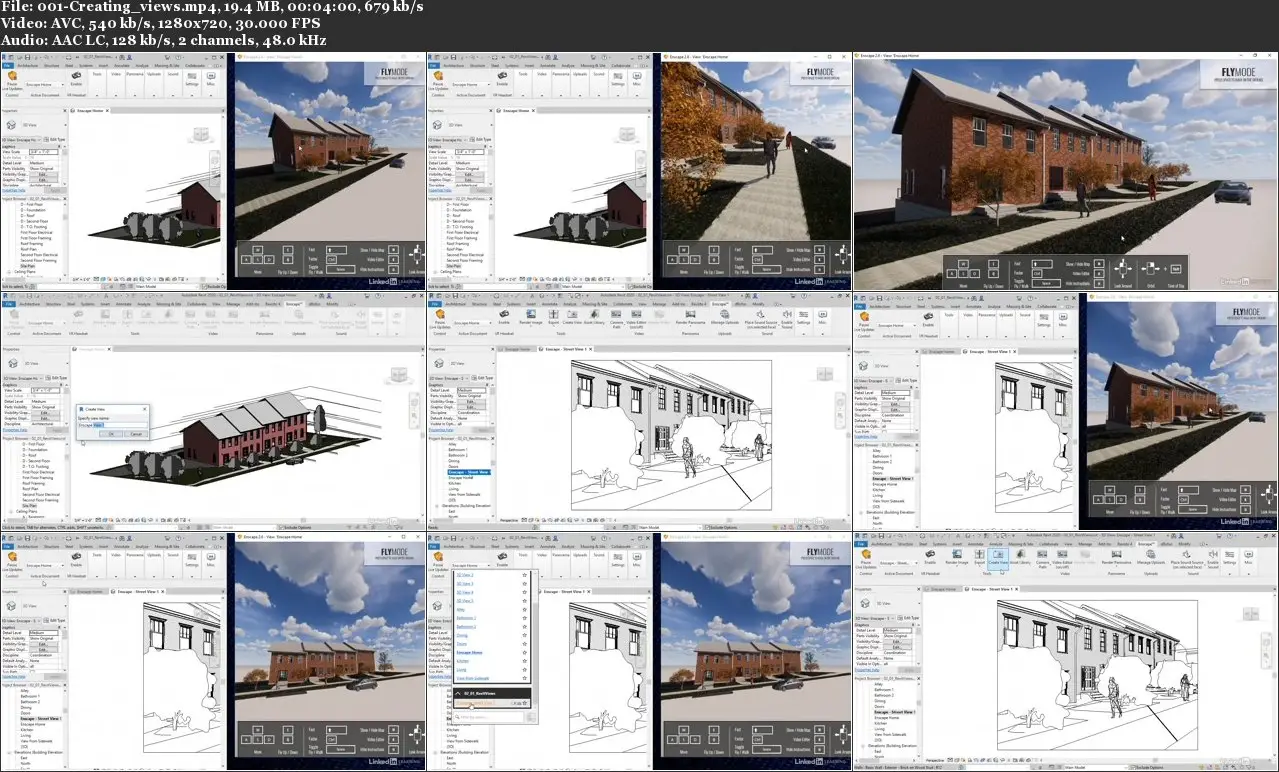
Task: Select 3D View 4 link in open view list
Action: click(x=465, y=592)
